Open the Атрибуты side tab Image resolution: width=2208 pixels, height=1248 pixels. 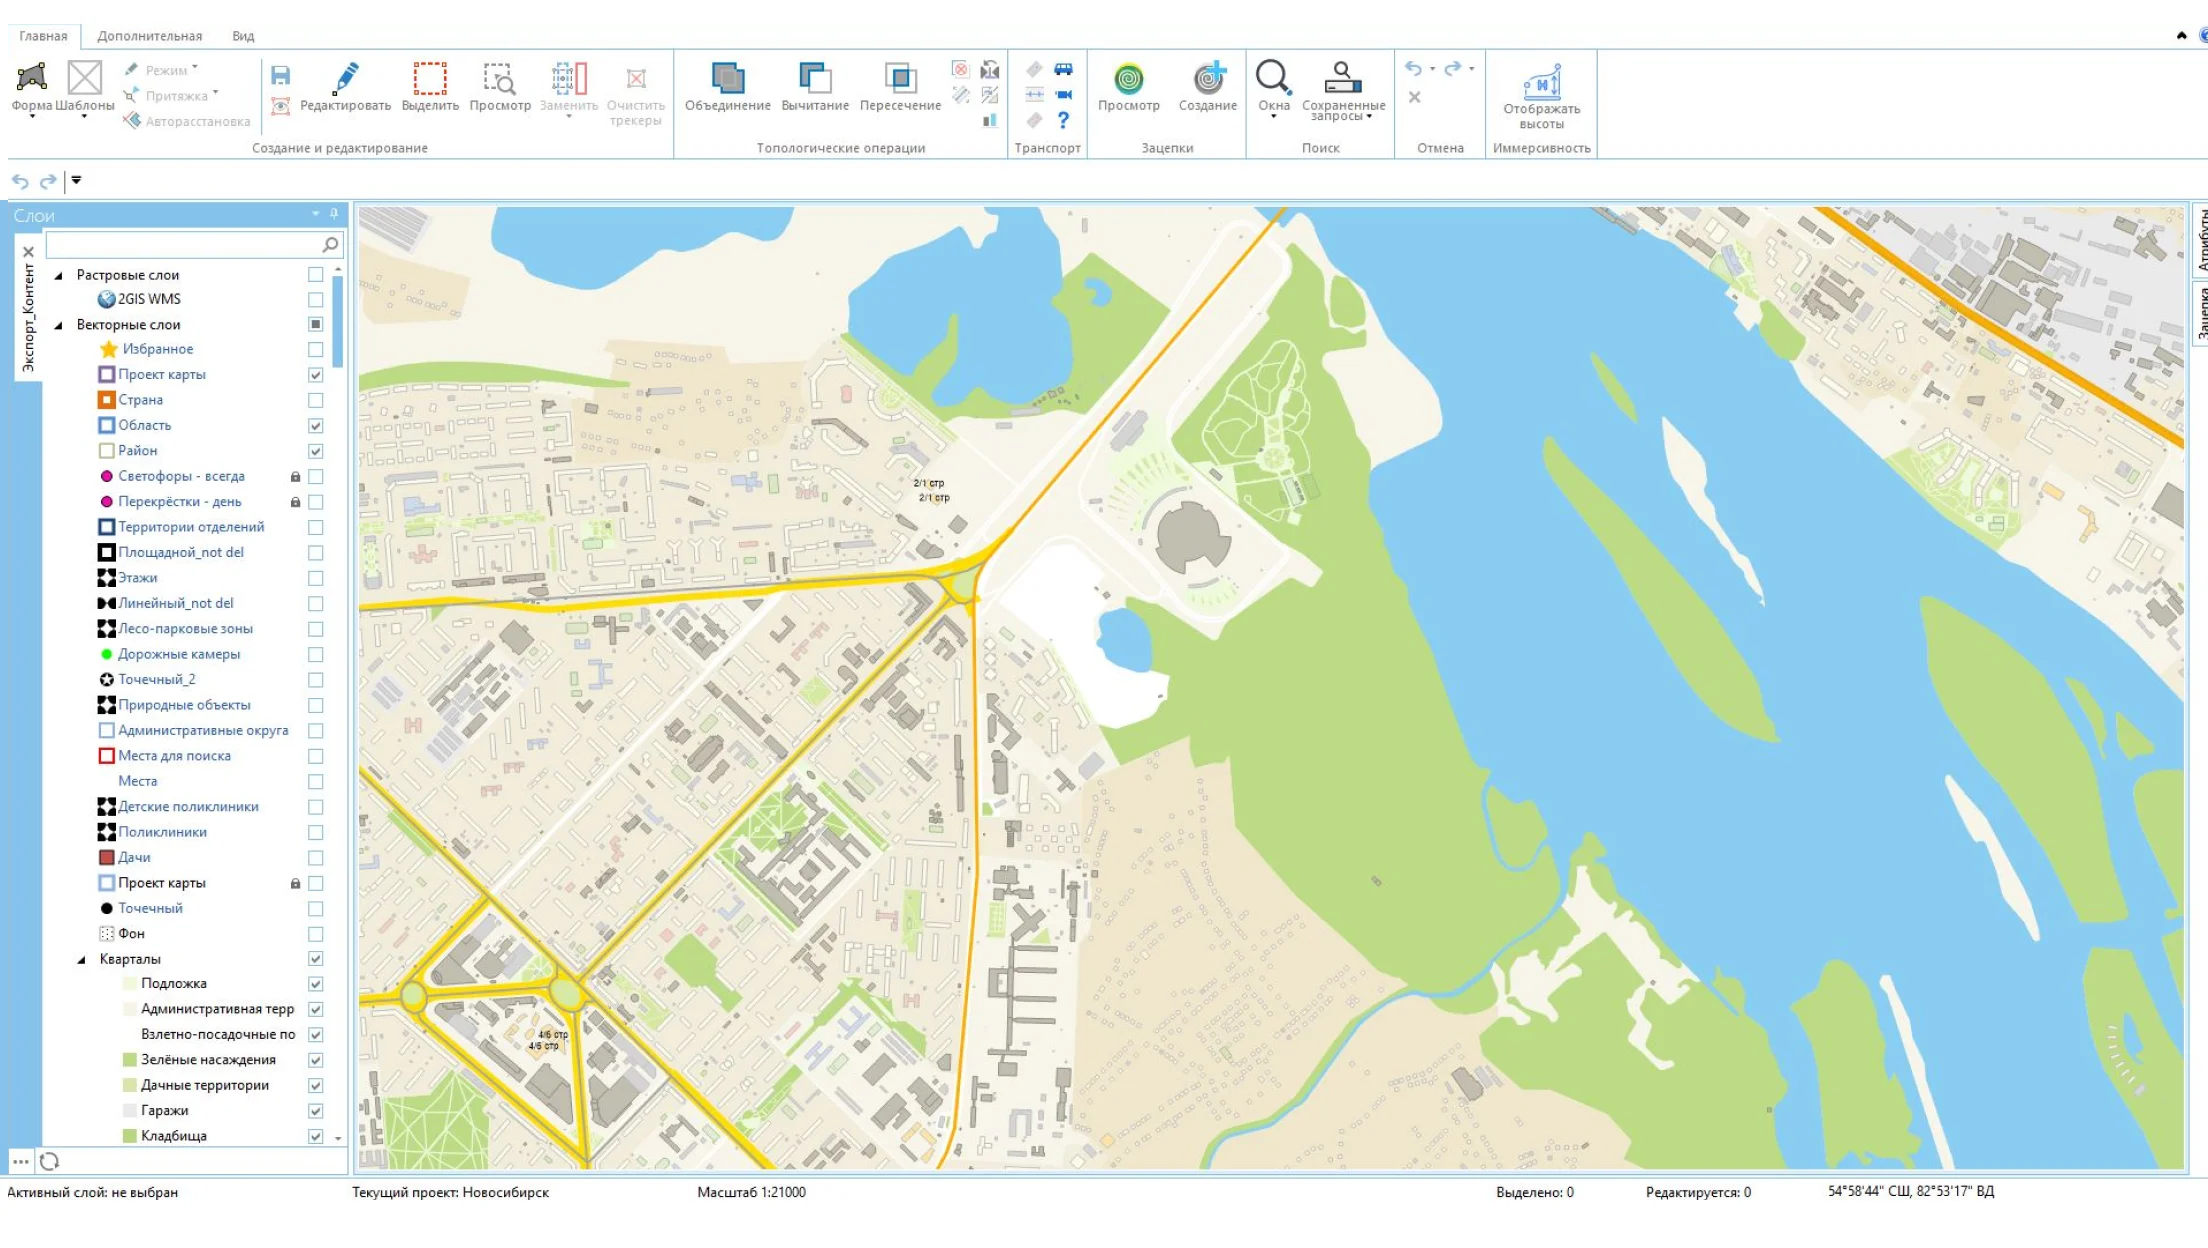(x=2201, y=240)
